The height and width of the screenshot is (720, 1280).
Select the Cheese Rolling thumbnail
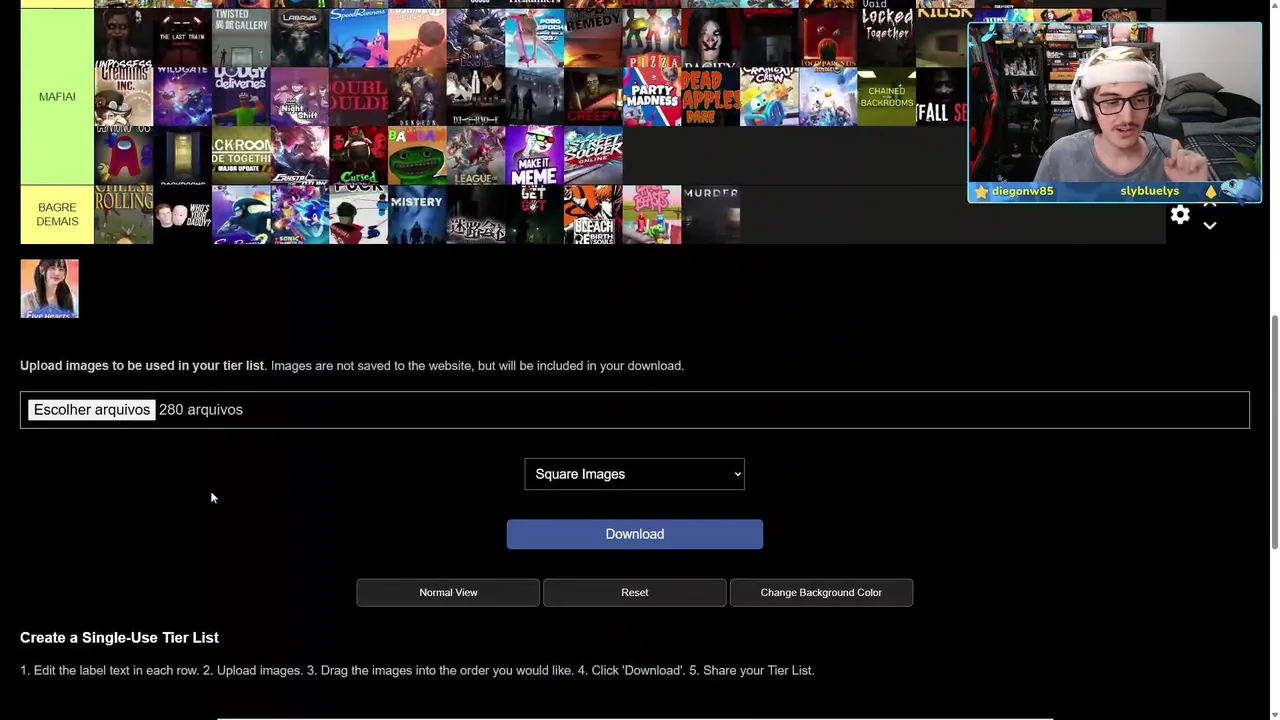tap(123, 214)
